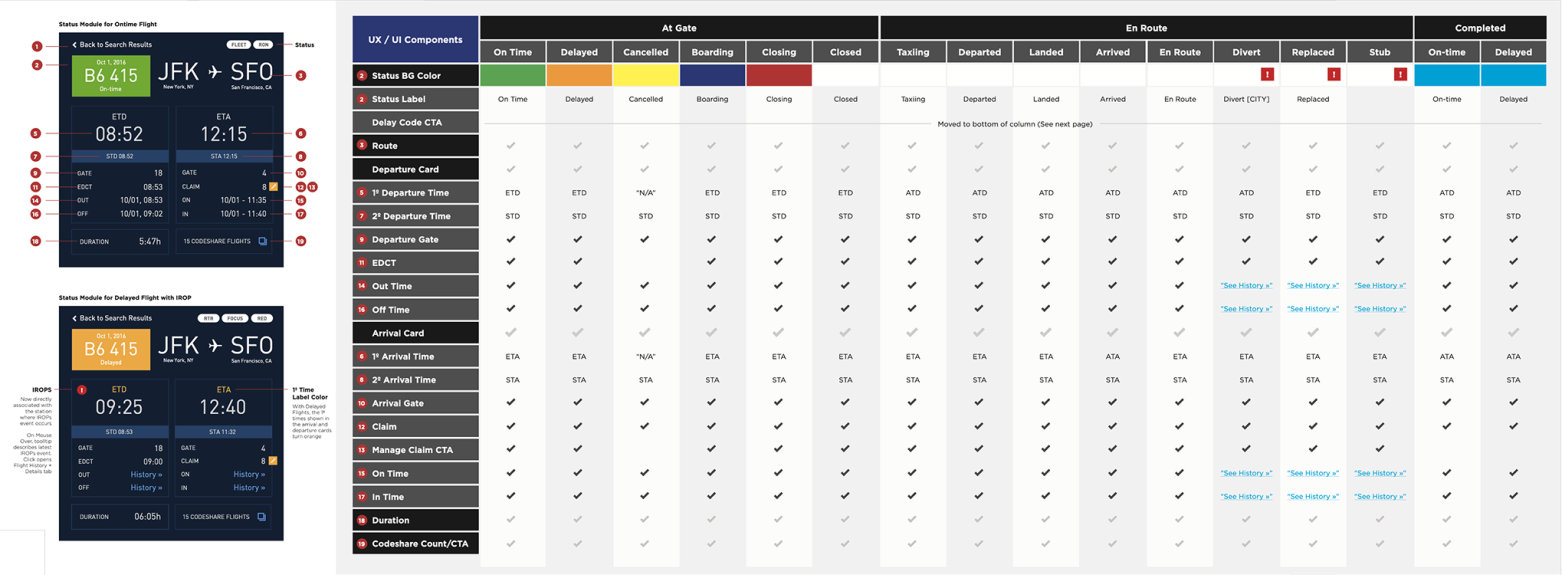Open the OUT History link in delayed module
Image resolution: width=1562 pixels, height=575 pixels.
click(x=147, y=475)
